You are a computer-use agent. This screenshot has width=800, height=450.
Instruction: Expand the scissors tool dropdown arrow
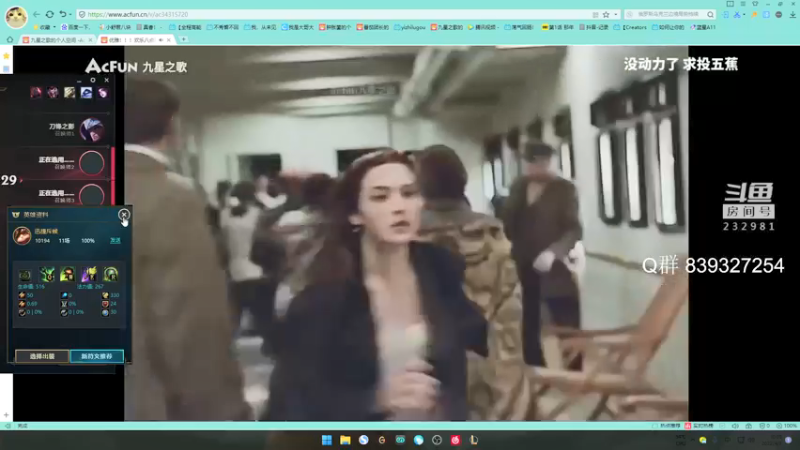tap(744, 15)
